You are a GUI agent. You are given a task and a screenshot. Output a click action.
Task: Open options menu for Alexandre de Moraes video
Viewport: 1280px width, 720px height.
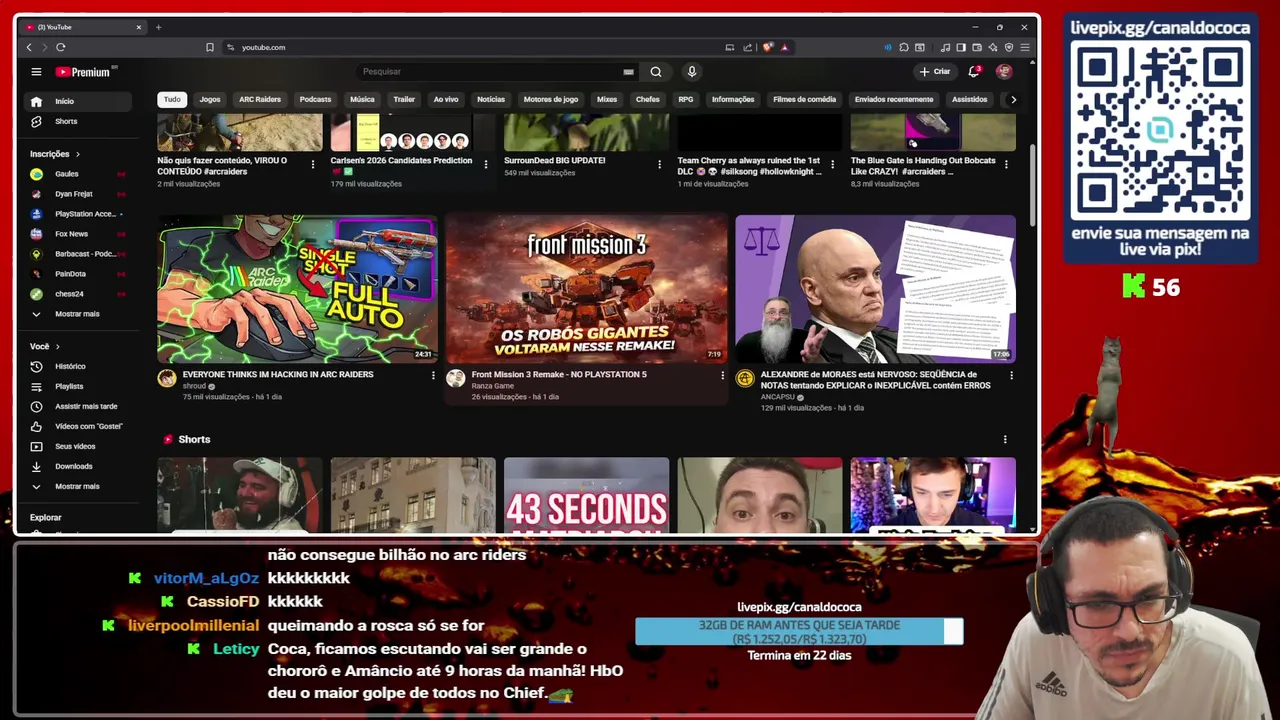tap(1011, 375)
